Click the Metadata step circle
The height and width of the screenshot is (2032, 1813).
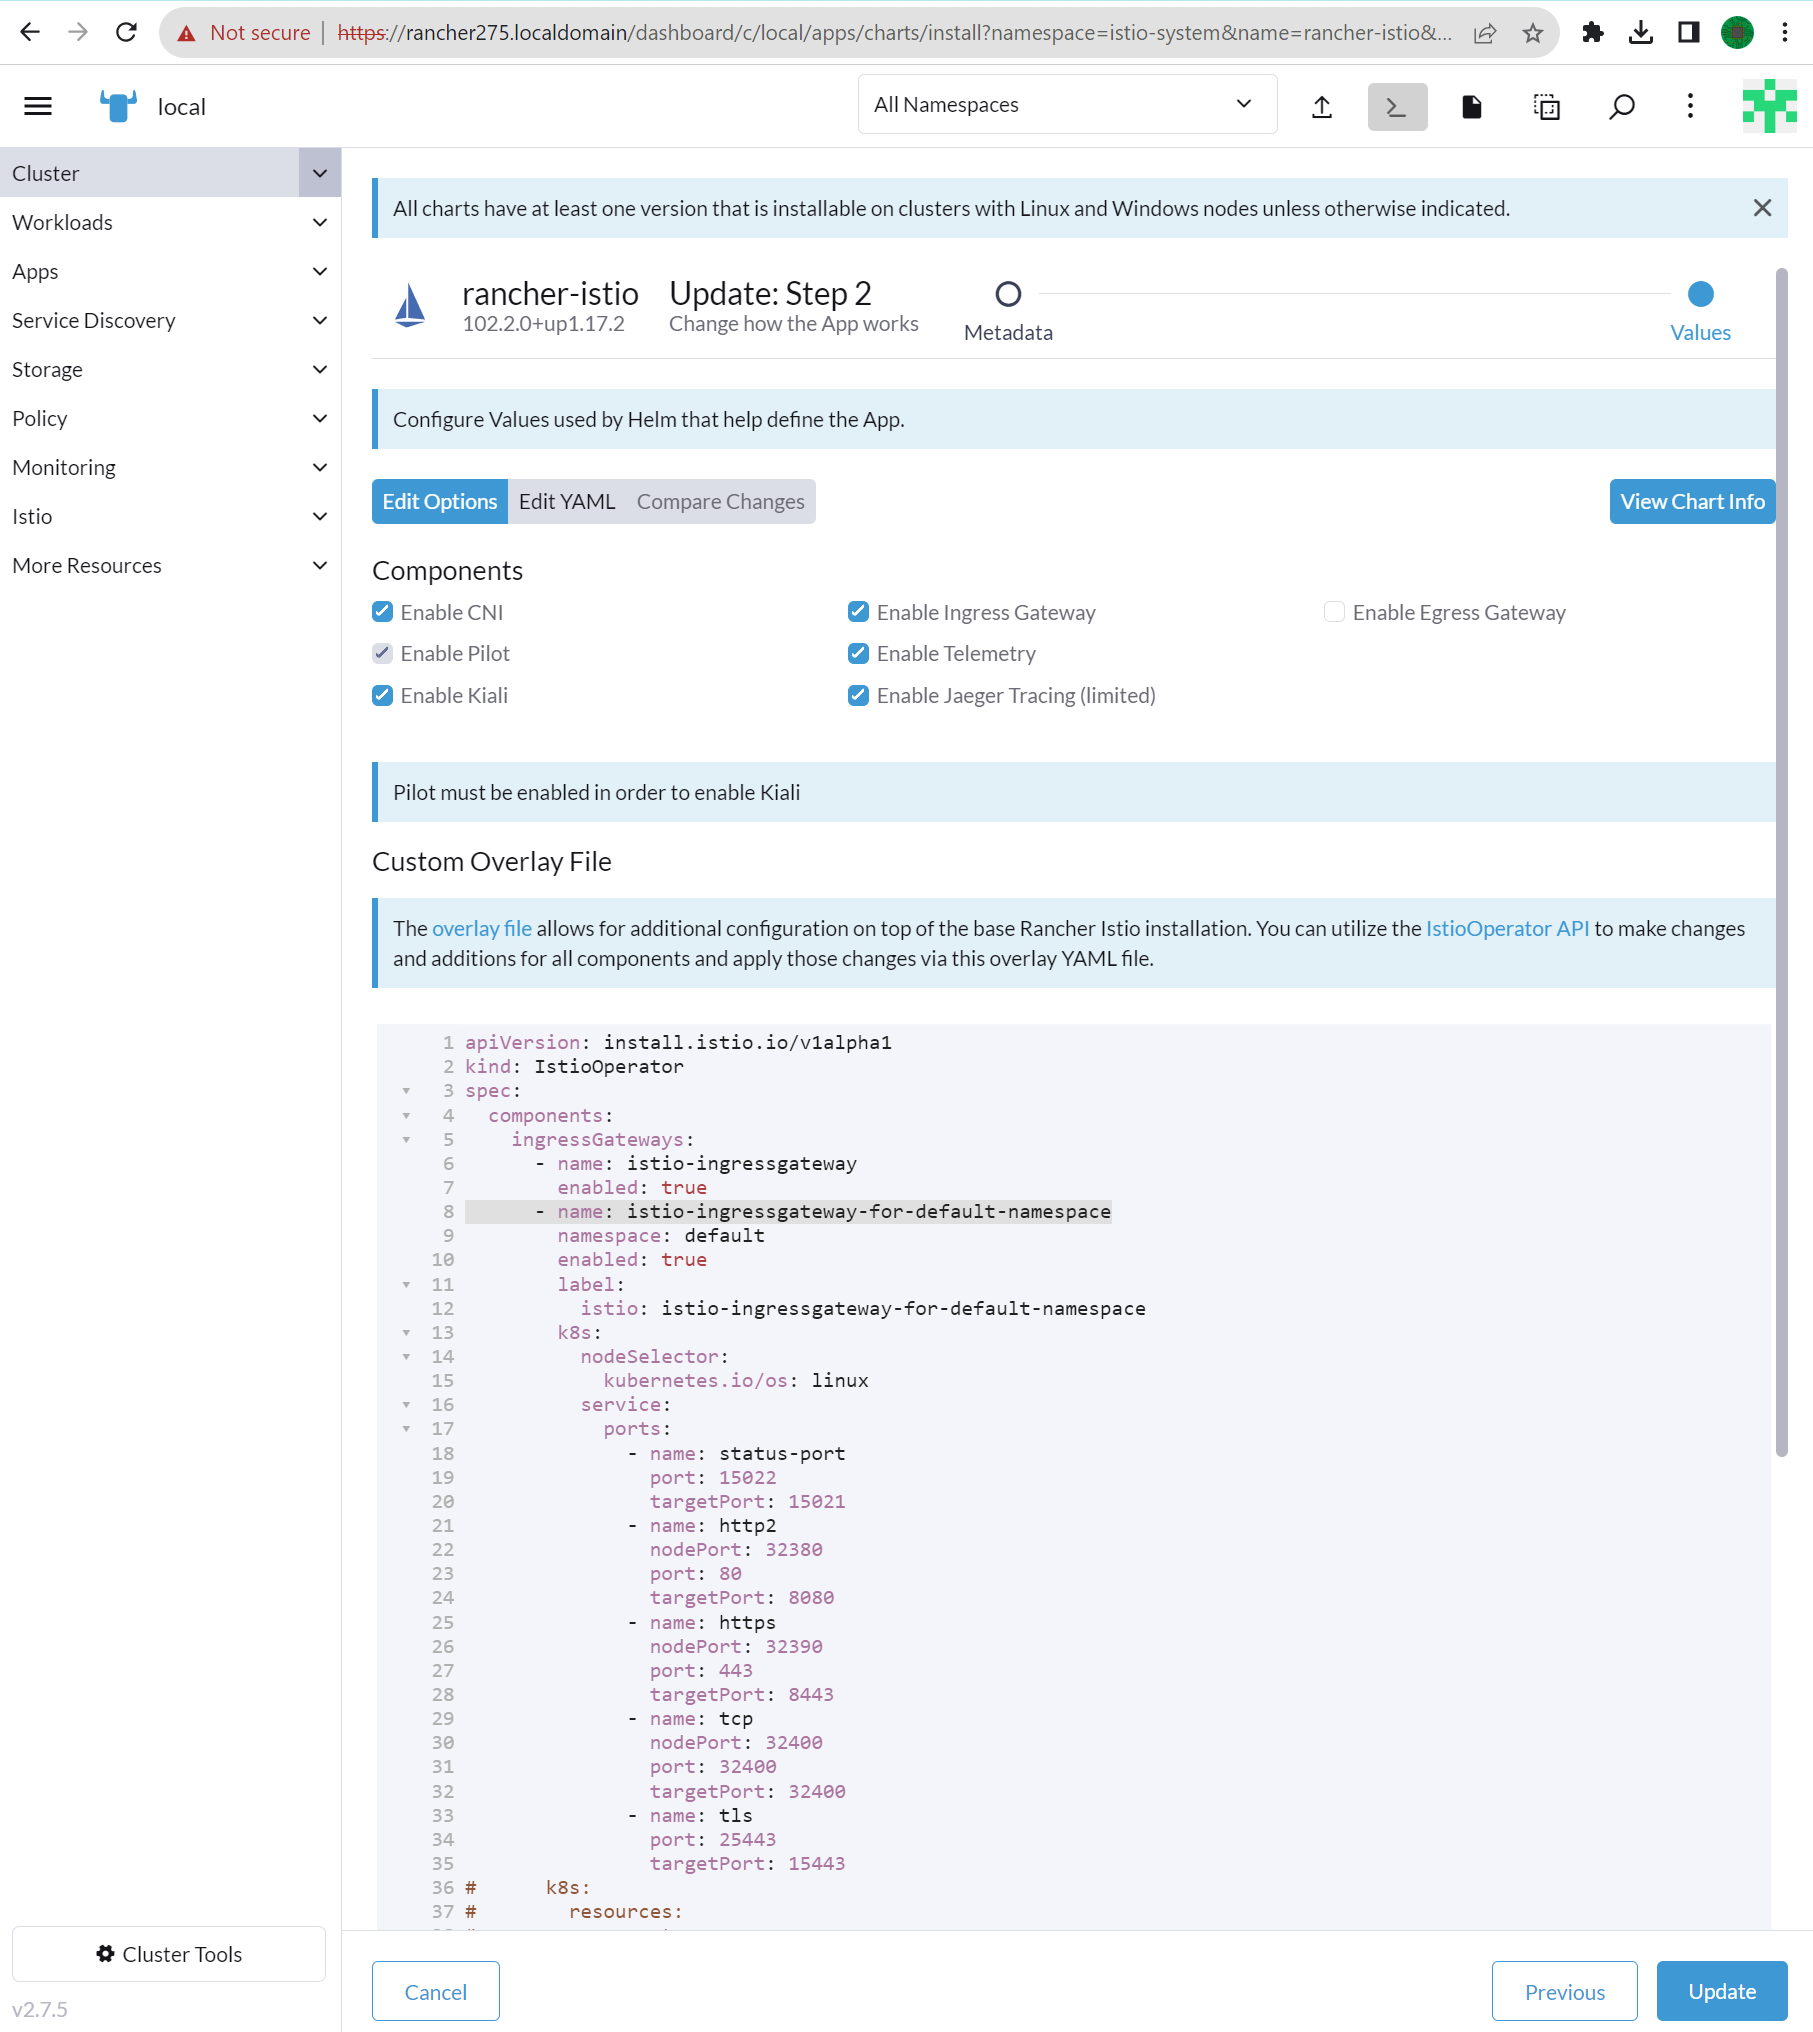(1008, 294)
